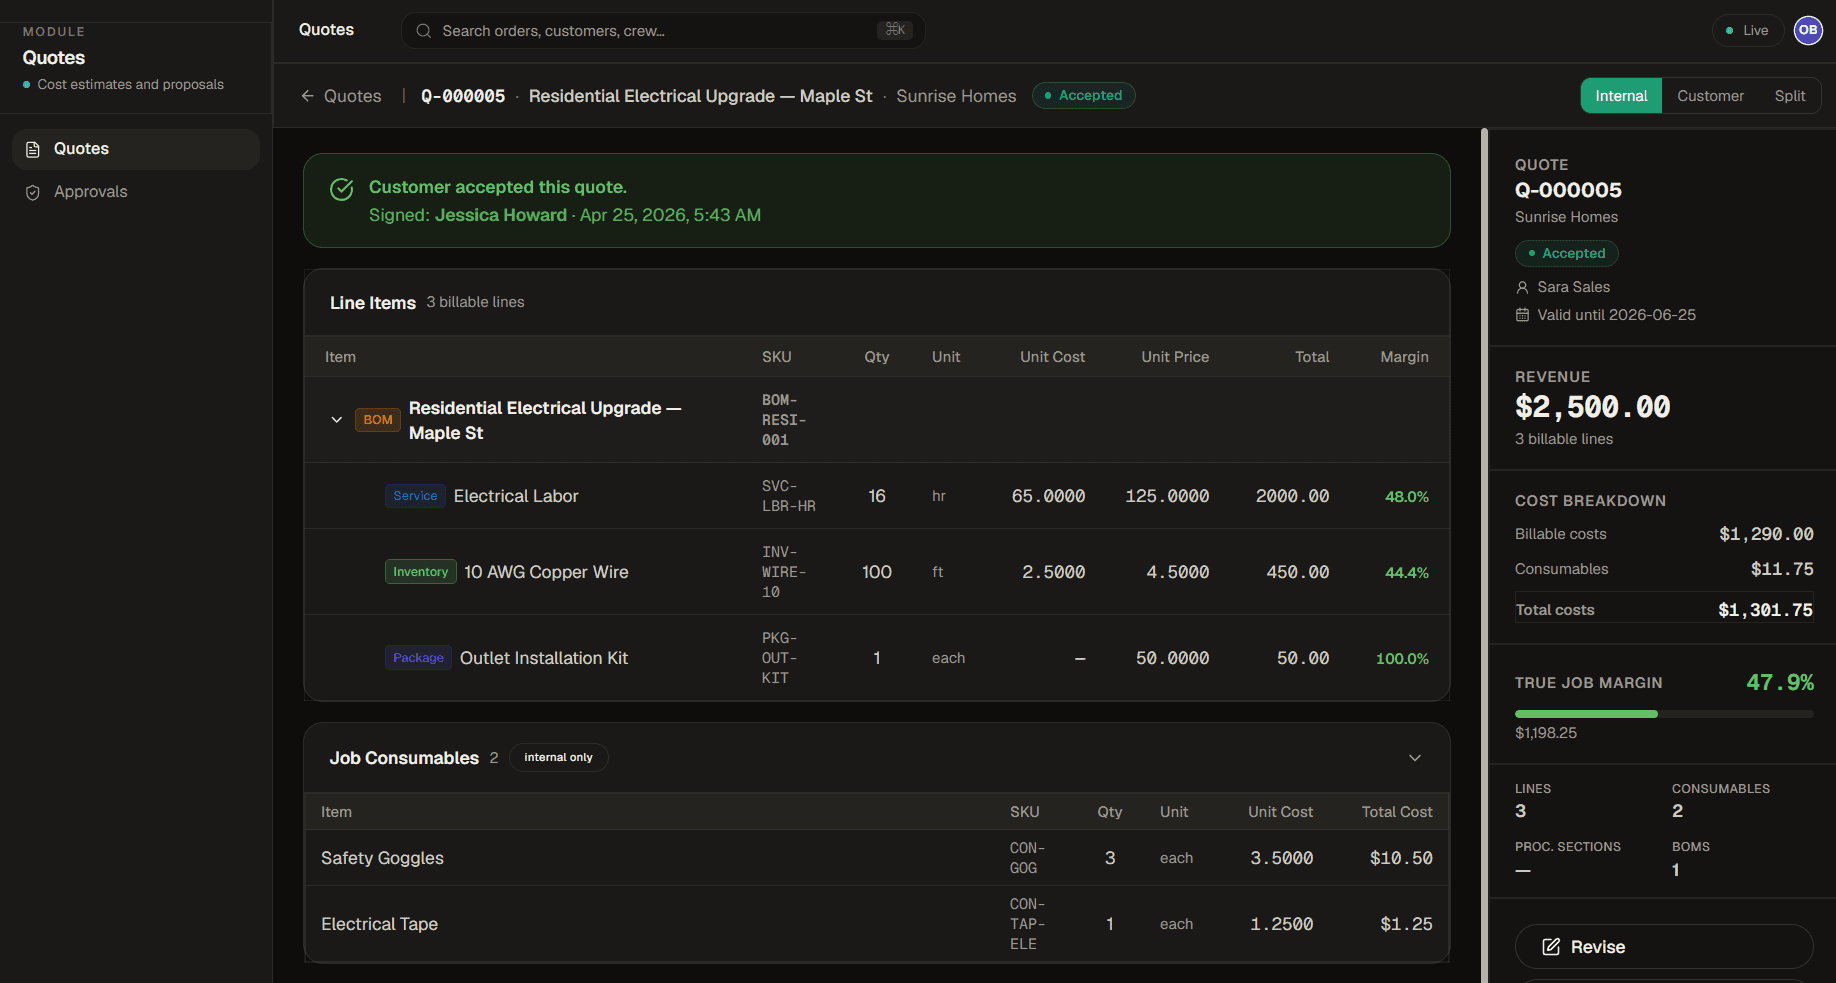Click the Accepted badge in the quote summary panel
This screenshot has width=1836, height=983.
coord(1567,254)
